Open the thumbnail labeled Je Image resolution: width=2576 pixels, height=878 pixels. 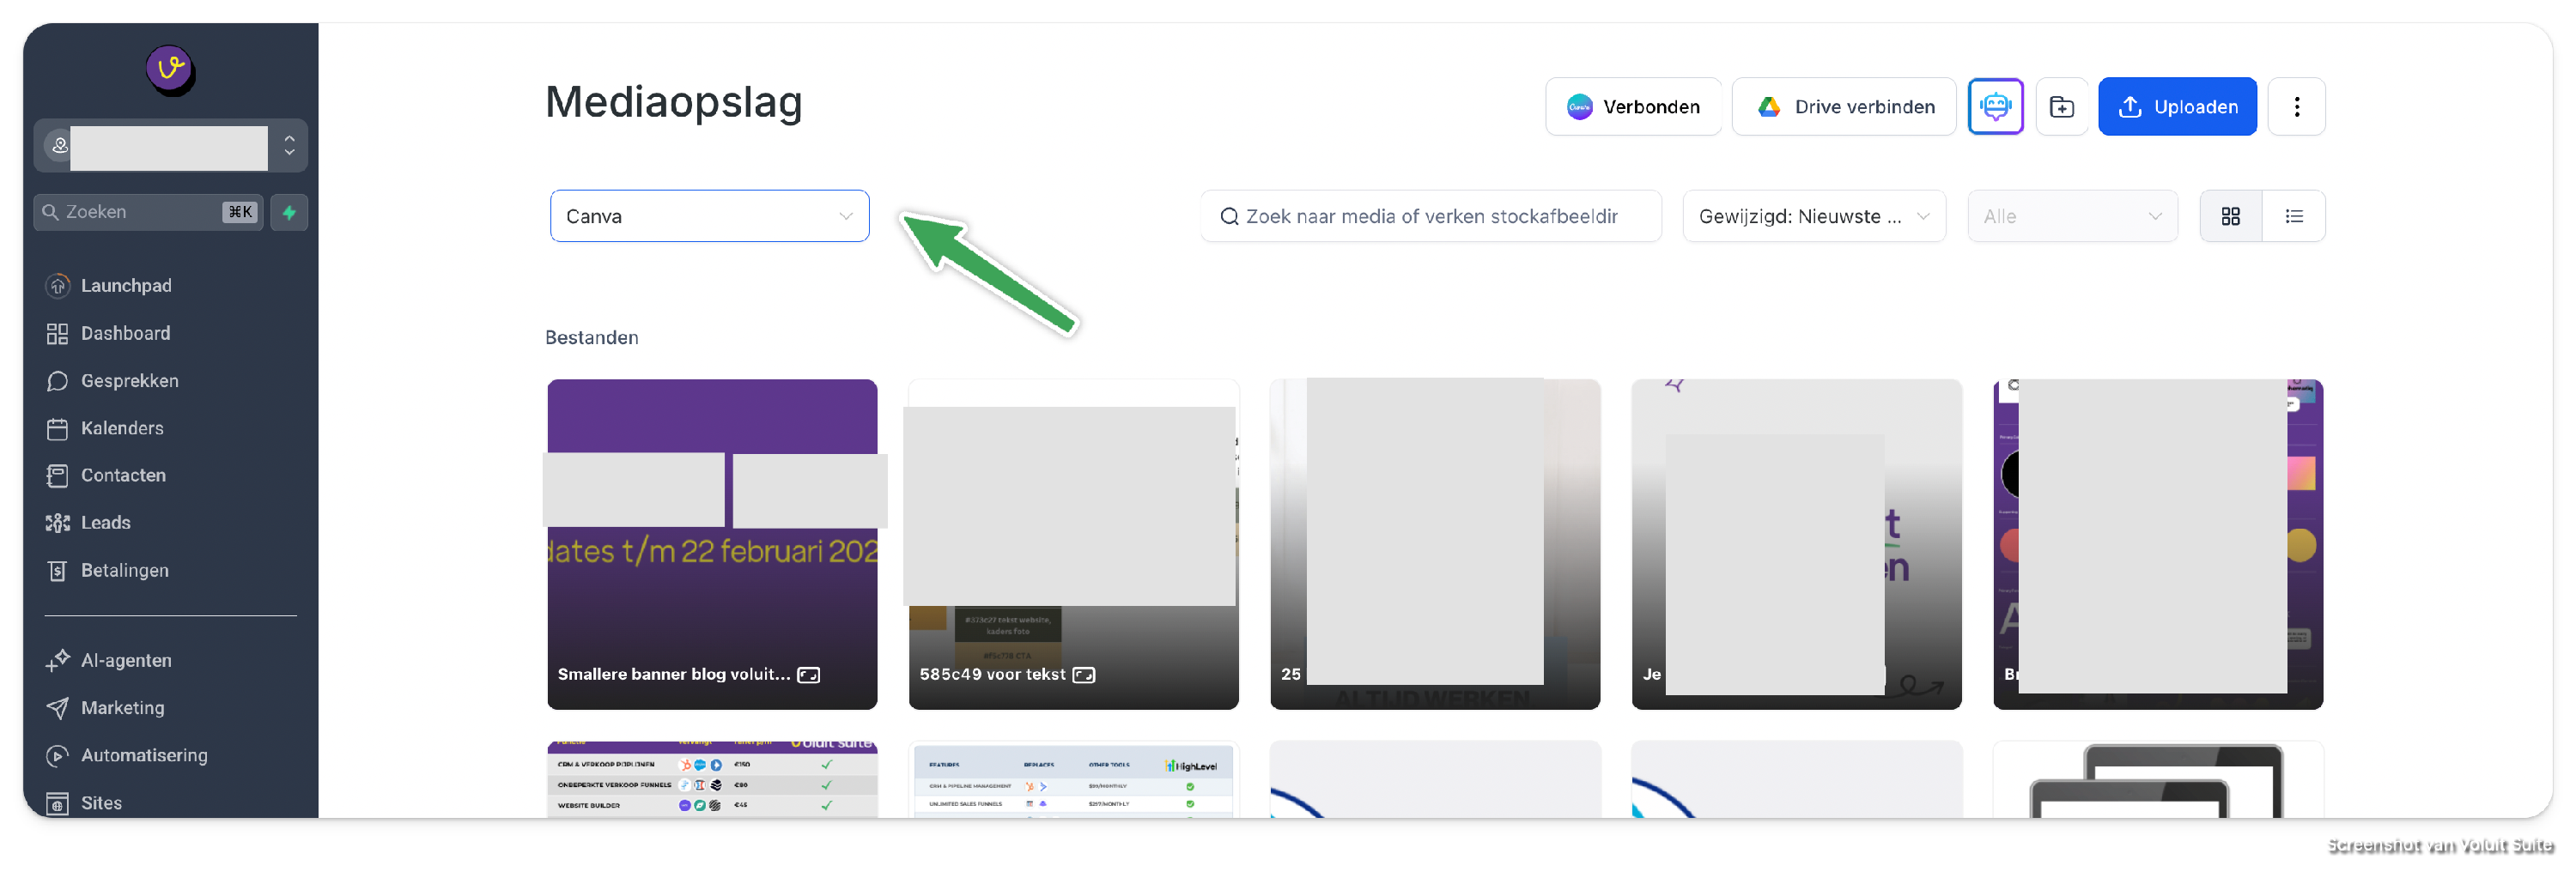(1796, 544)
